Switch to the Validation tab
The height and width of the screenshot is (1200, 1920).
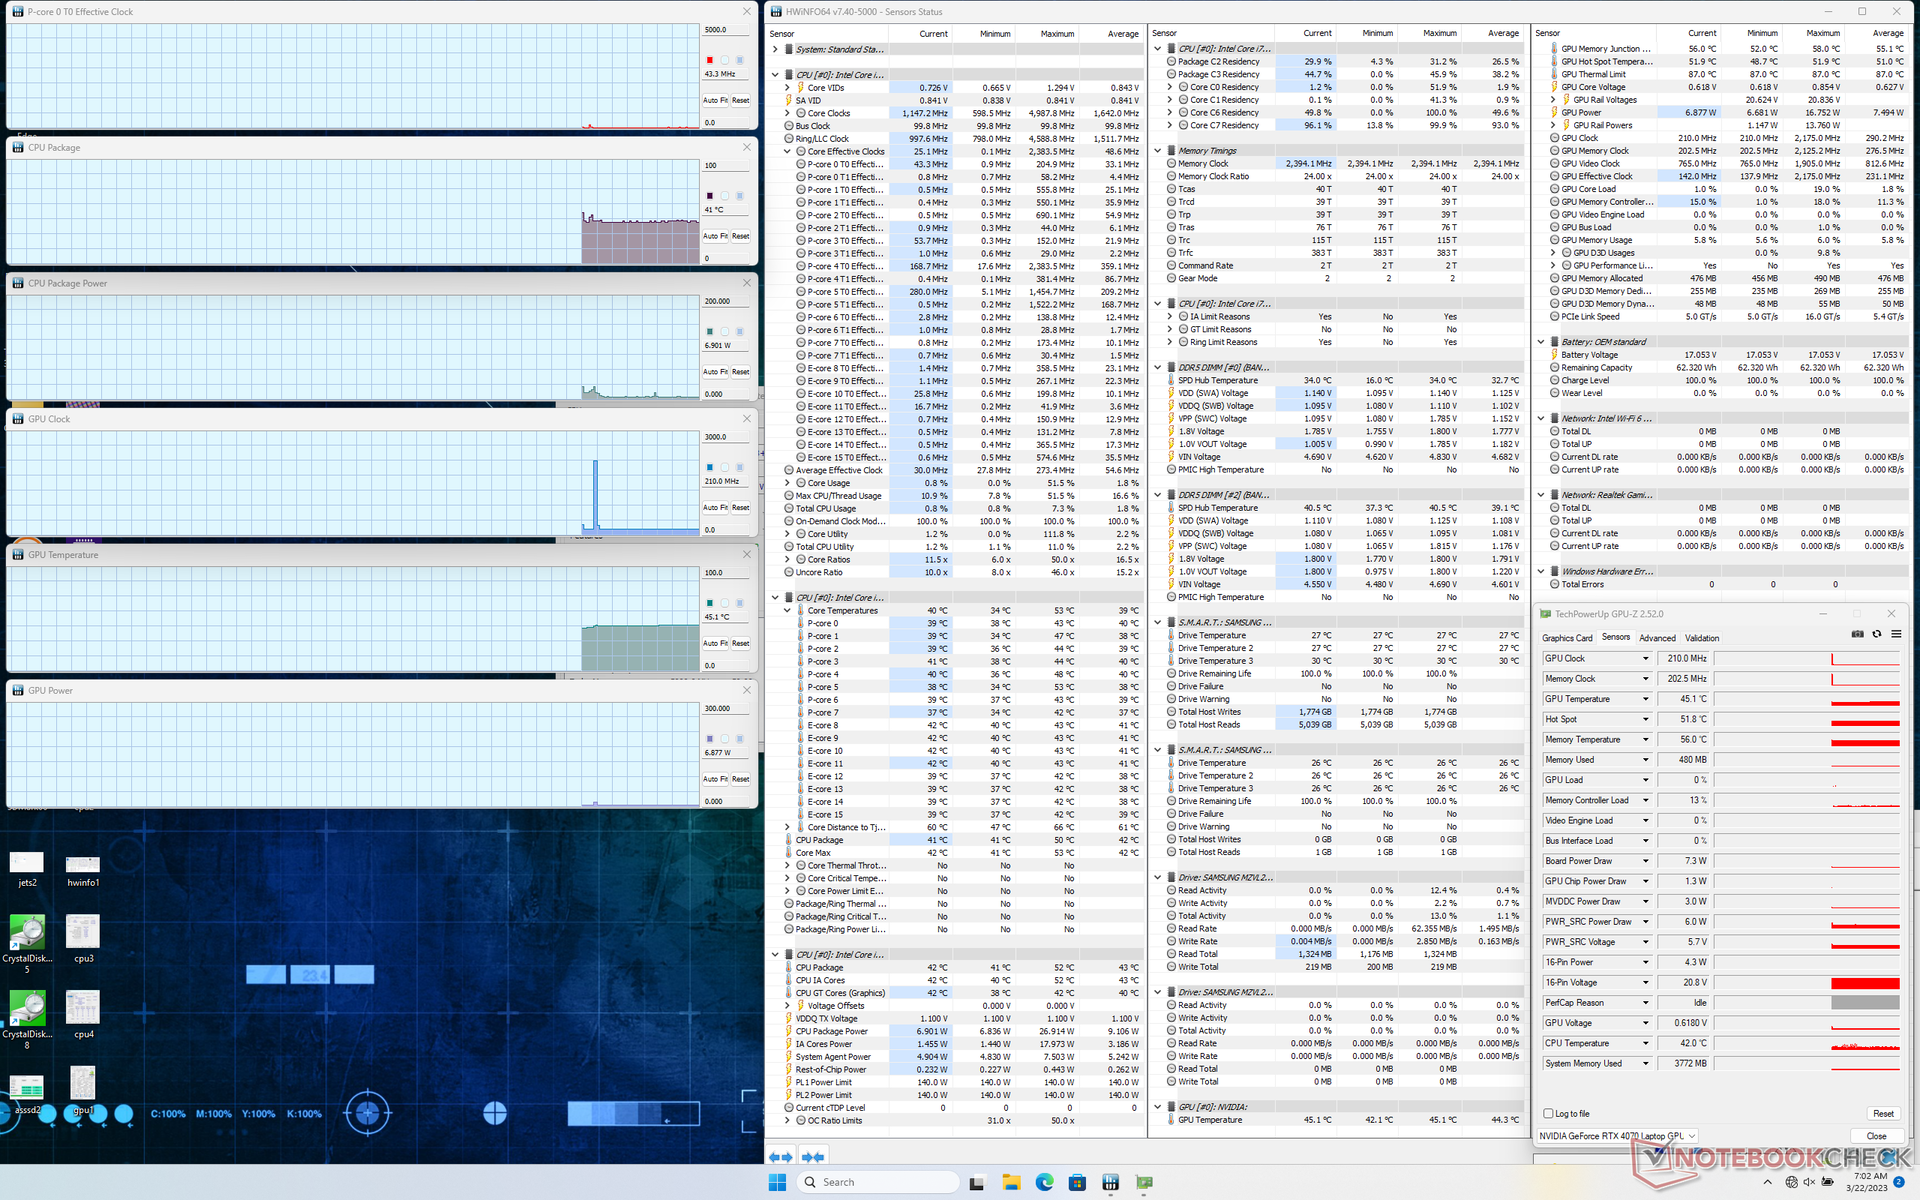click(1702, 638)
